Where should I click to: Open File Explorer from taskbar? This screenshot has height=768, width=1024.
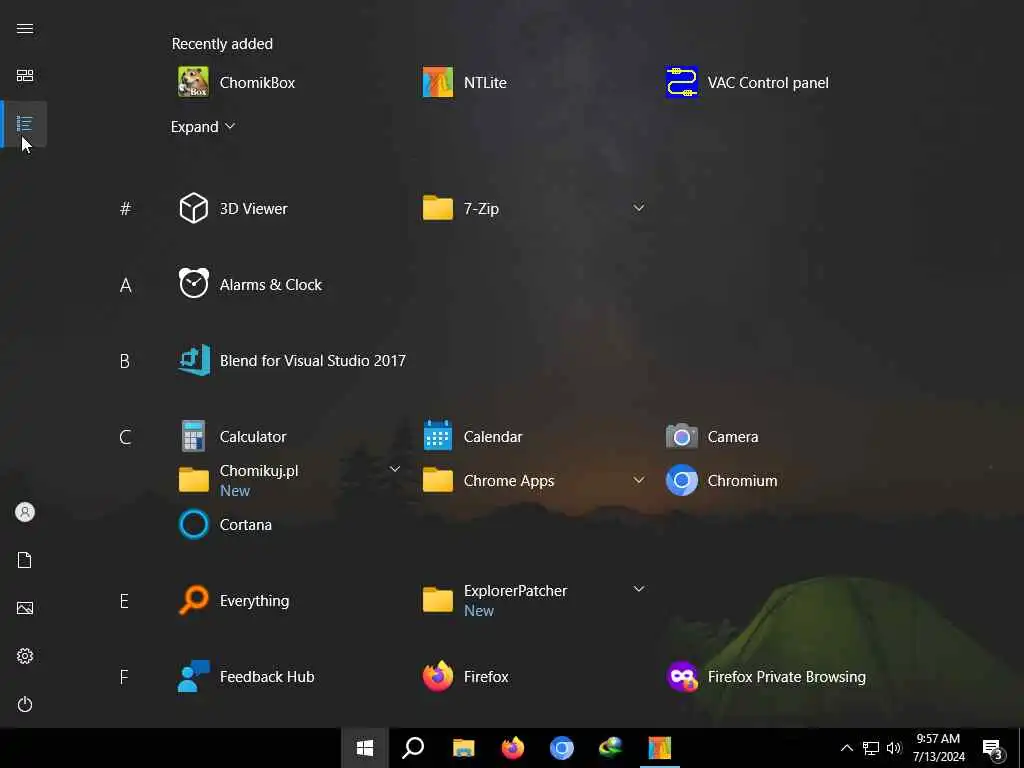pos(463,748)
